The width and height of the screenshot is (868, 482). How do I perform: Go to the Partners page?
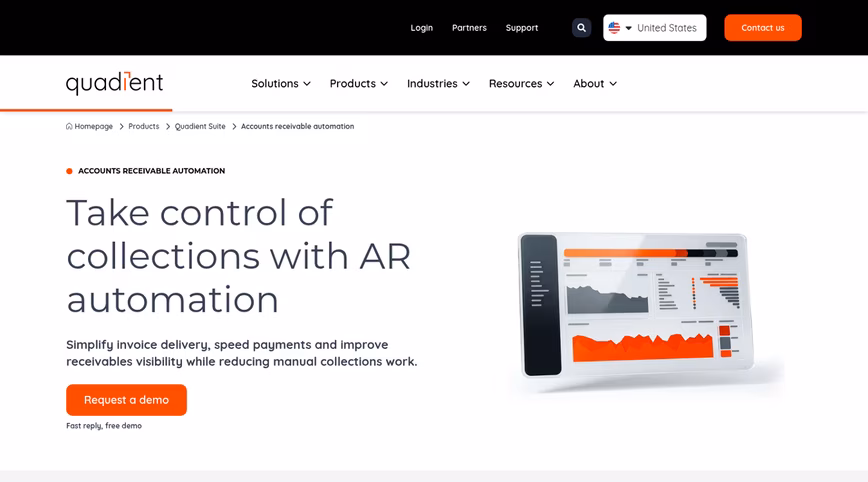pos(469,28)
